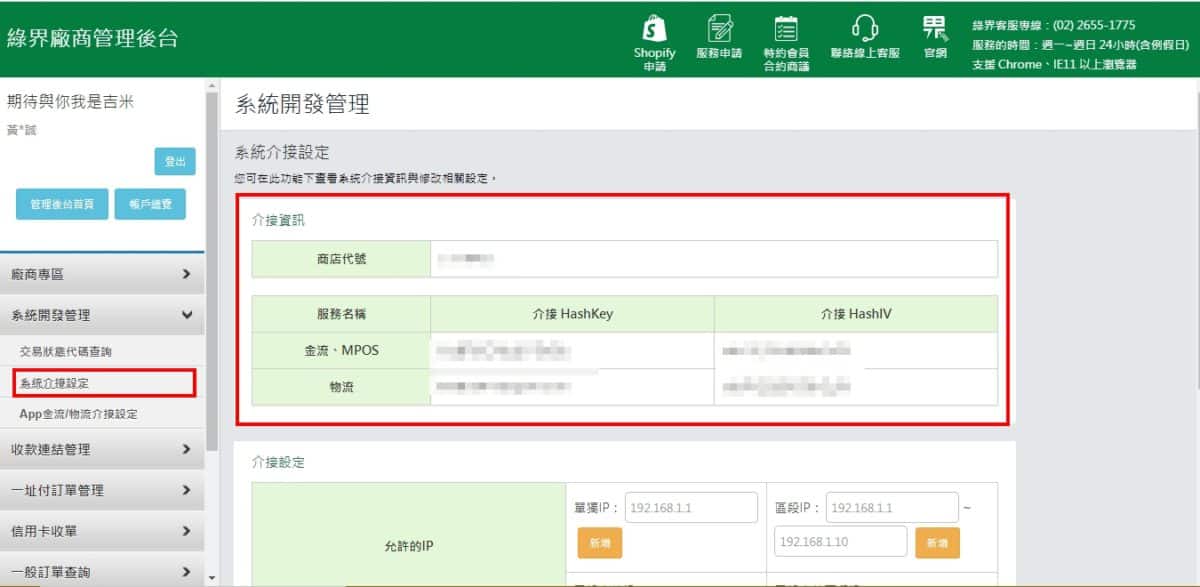Click the 服務名稱 header cell
The height and width of the screenshot is (587, 1200).
(341, 314)
